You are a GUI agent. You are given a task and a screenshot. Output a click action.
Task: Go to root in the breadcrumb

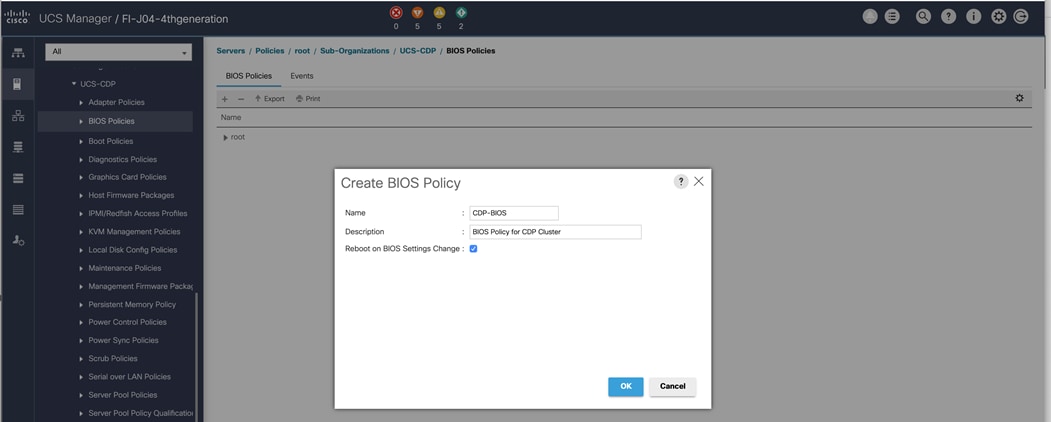[x=302, y=51]
